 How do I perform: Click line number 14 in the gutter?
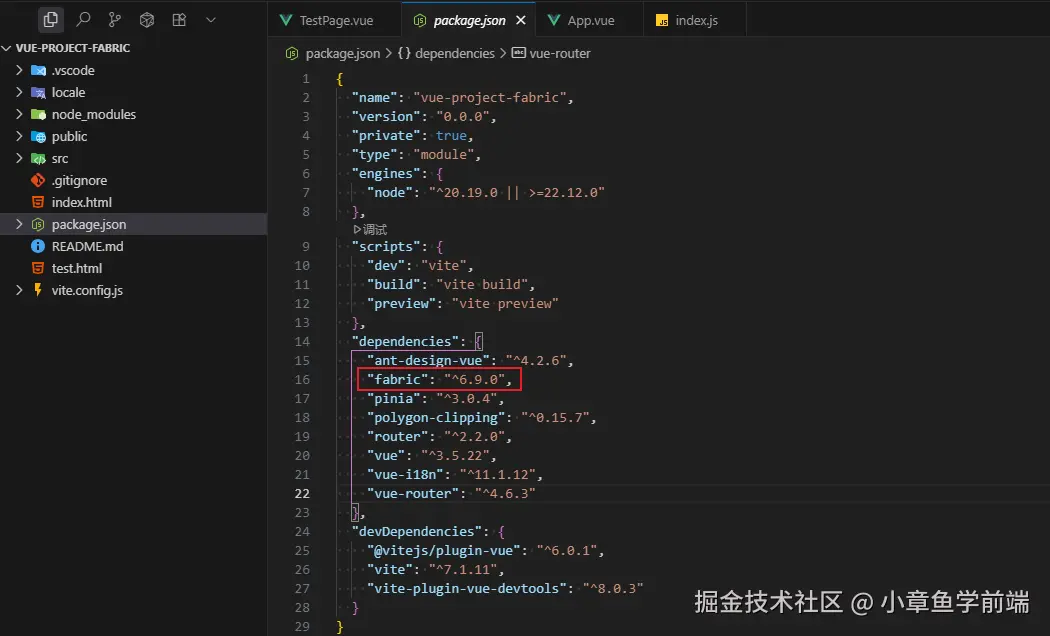coord(302,341)
